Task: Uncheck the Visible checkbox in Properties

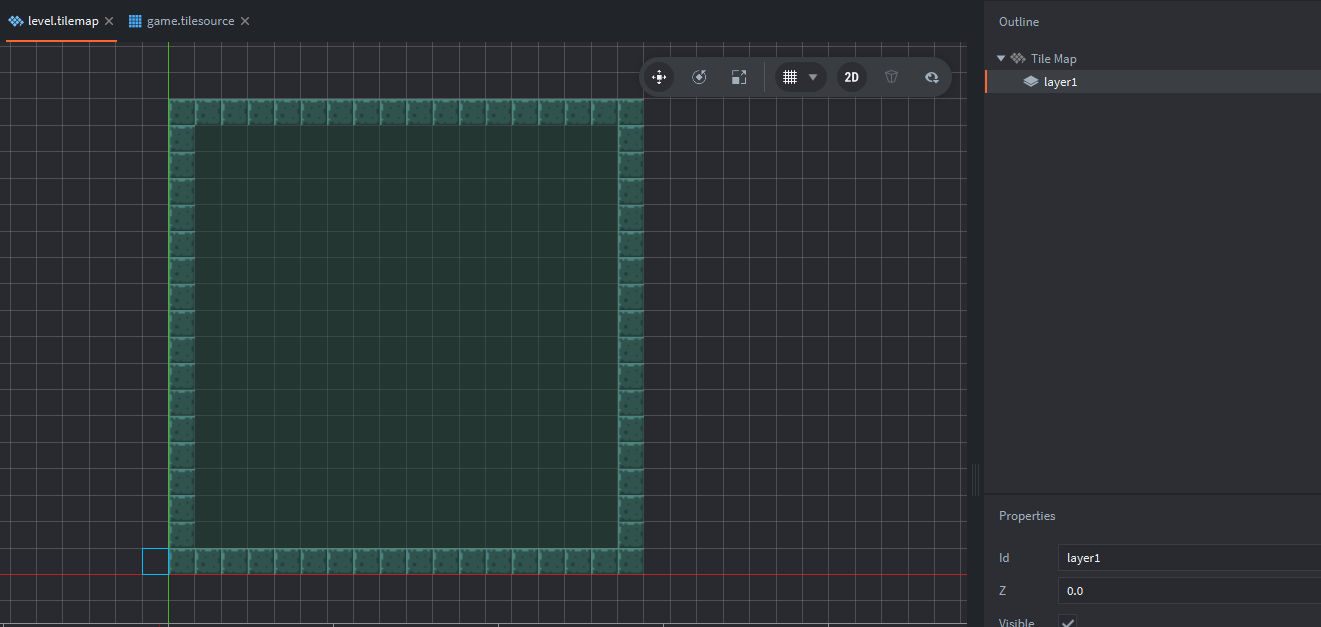Action: 1067,622
